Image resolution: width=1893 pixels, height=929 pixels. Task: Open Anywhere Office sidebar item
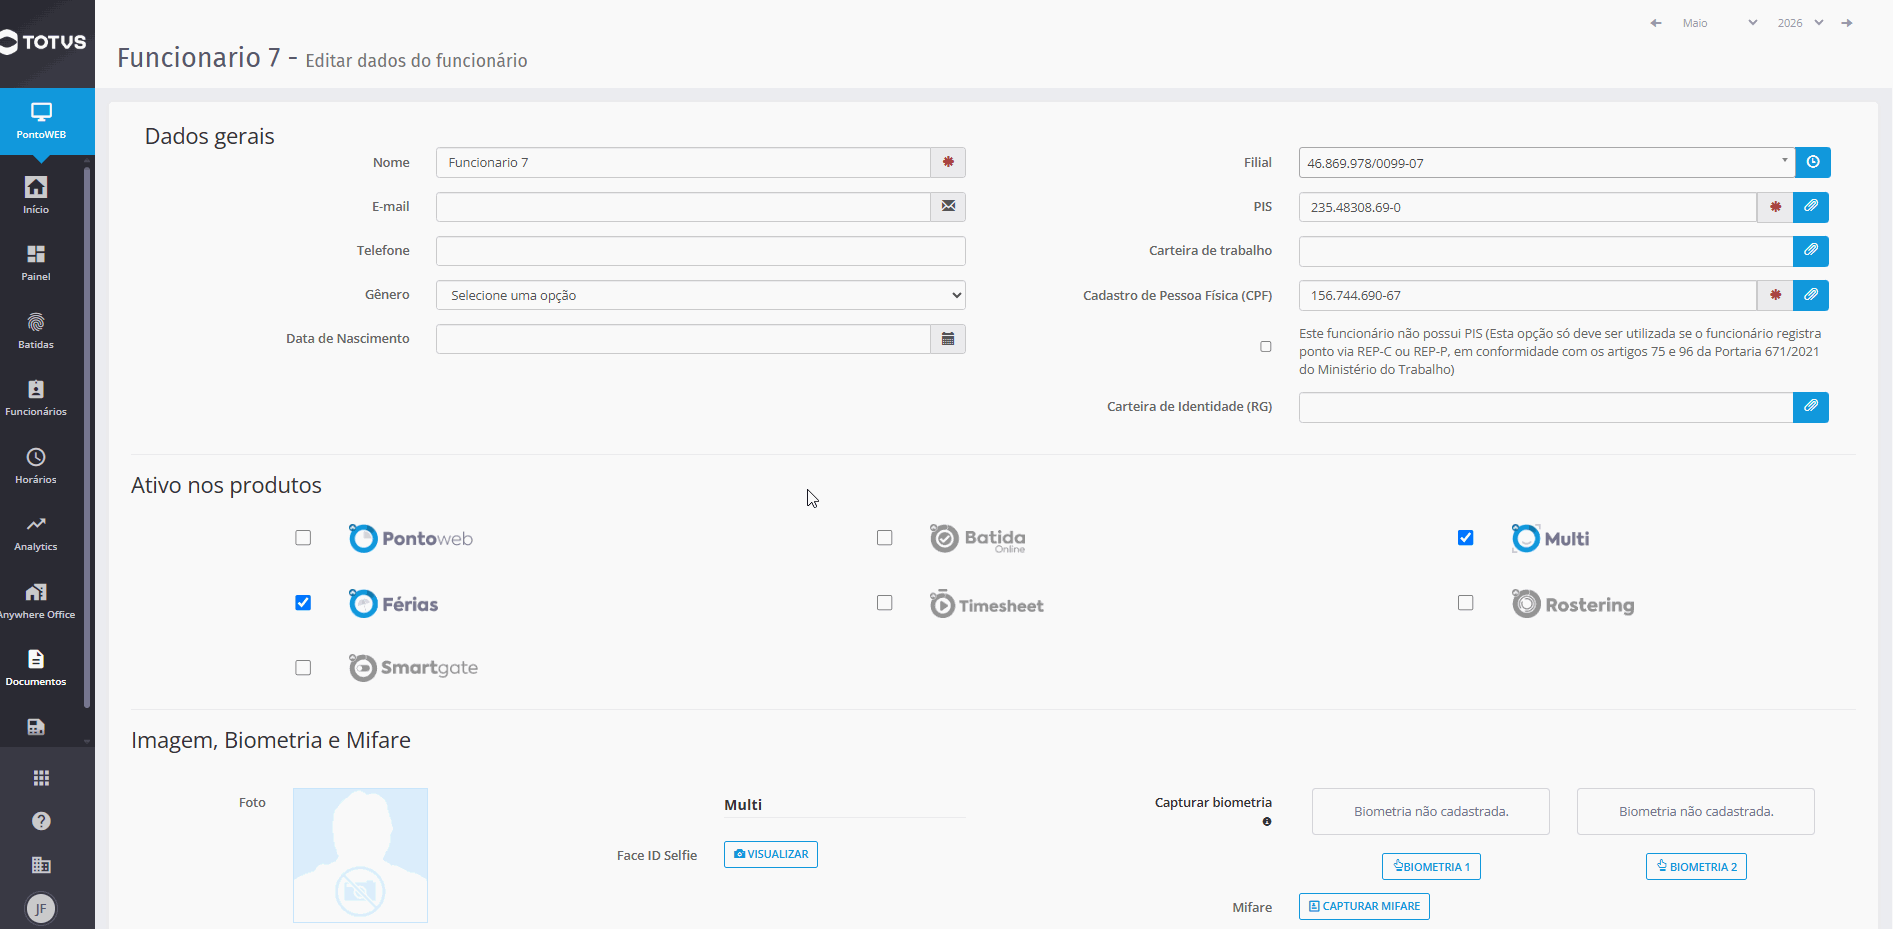click(x=36, y=601)
